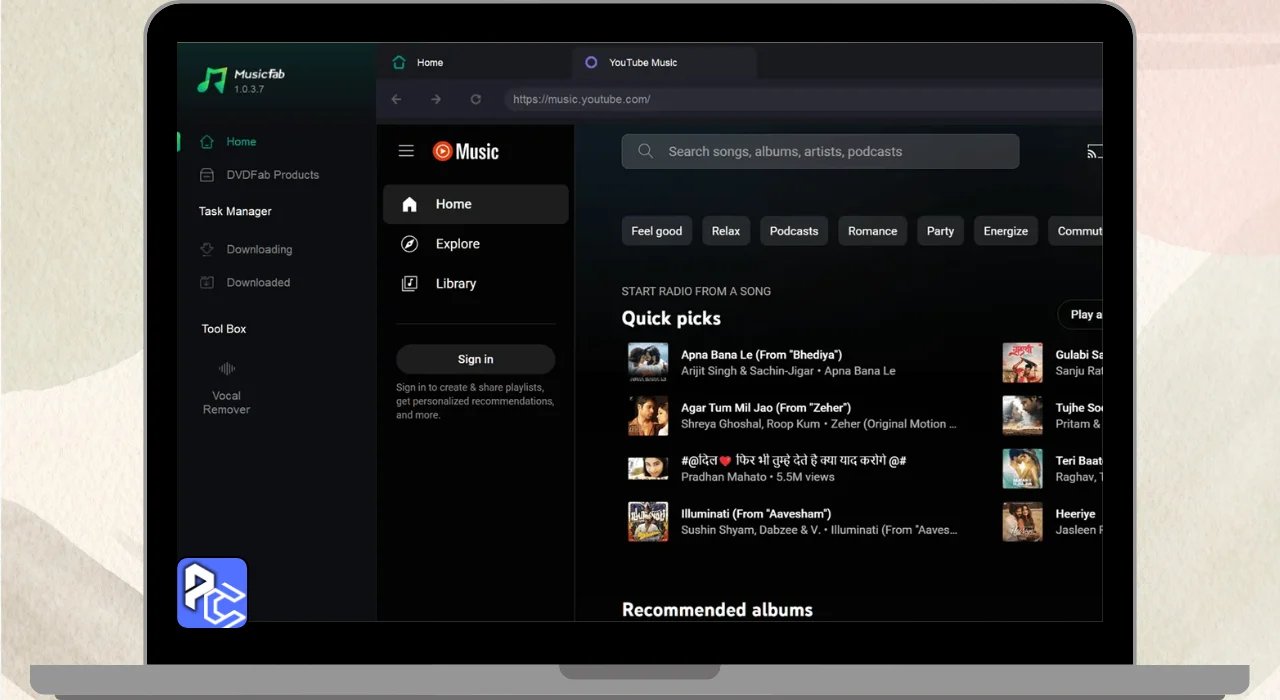Viewport: 1280px width, 700px height.
Task: Click Heeriye song thumbnail
Action: click(x=1023, y=522)
